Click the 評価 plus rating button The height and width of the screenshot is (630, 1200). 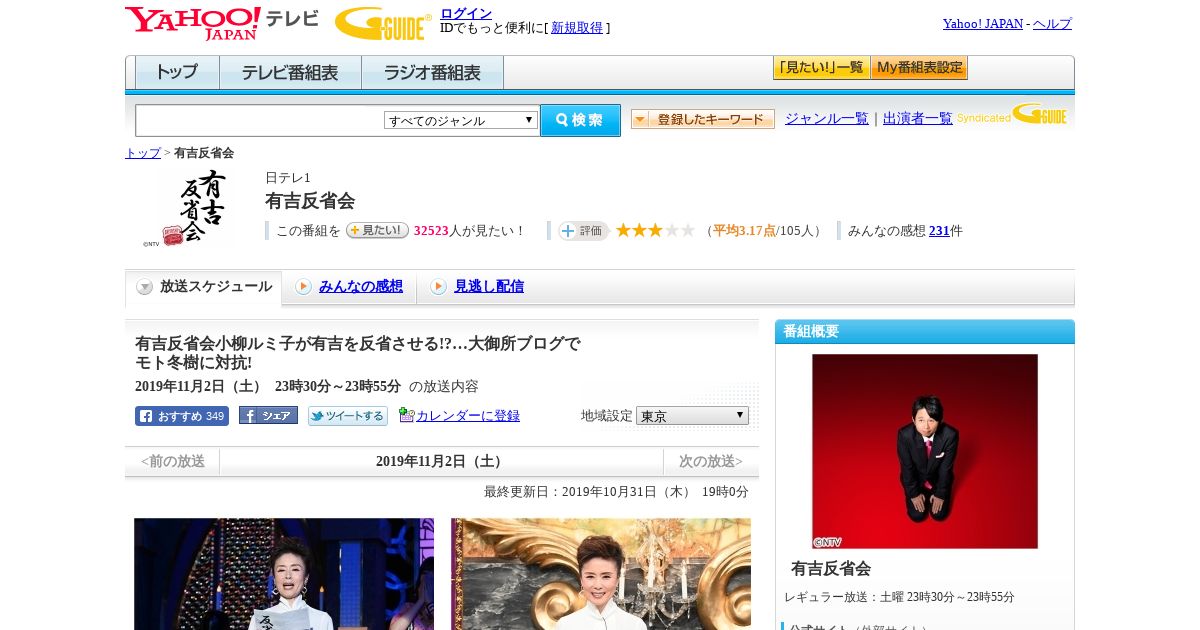pyautogui.click(x=584, y=230)
